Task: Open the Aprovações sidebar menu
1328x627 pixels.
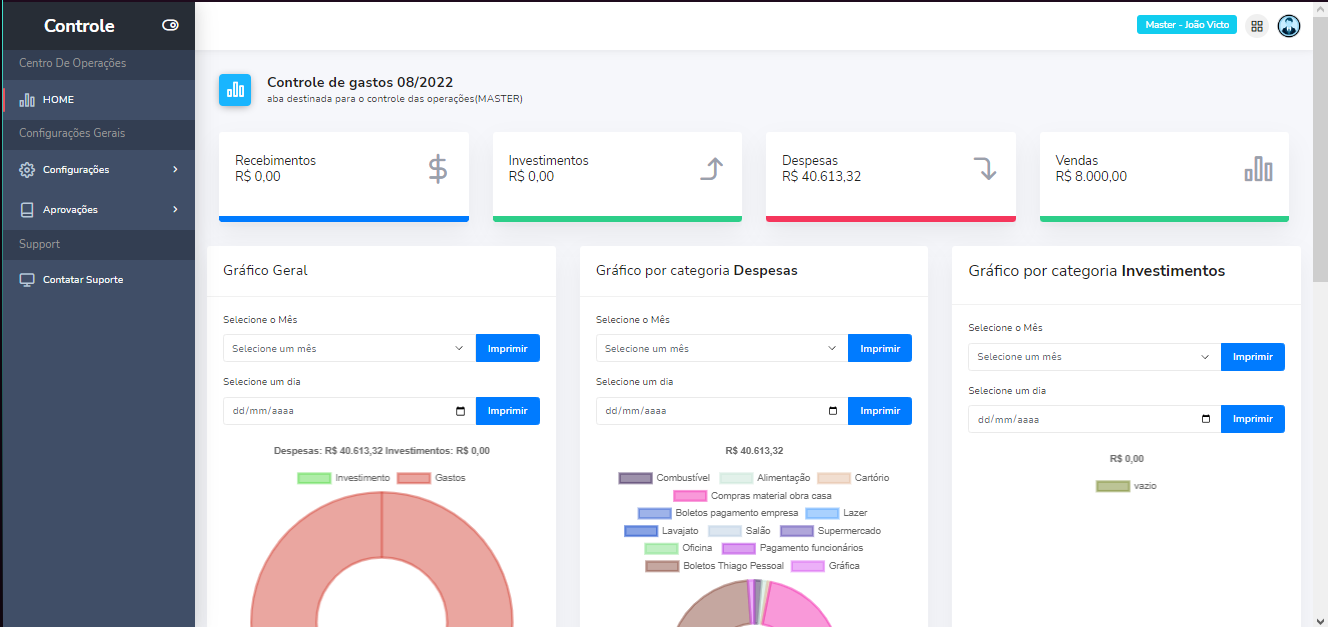Action: click(97, 210)
